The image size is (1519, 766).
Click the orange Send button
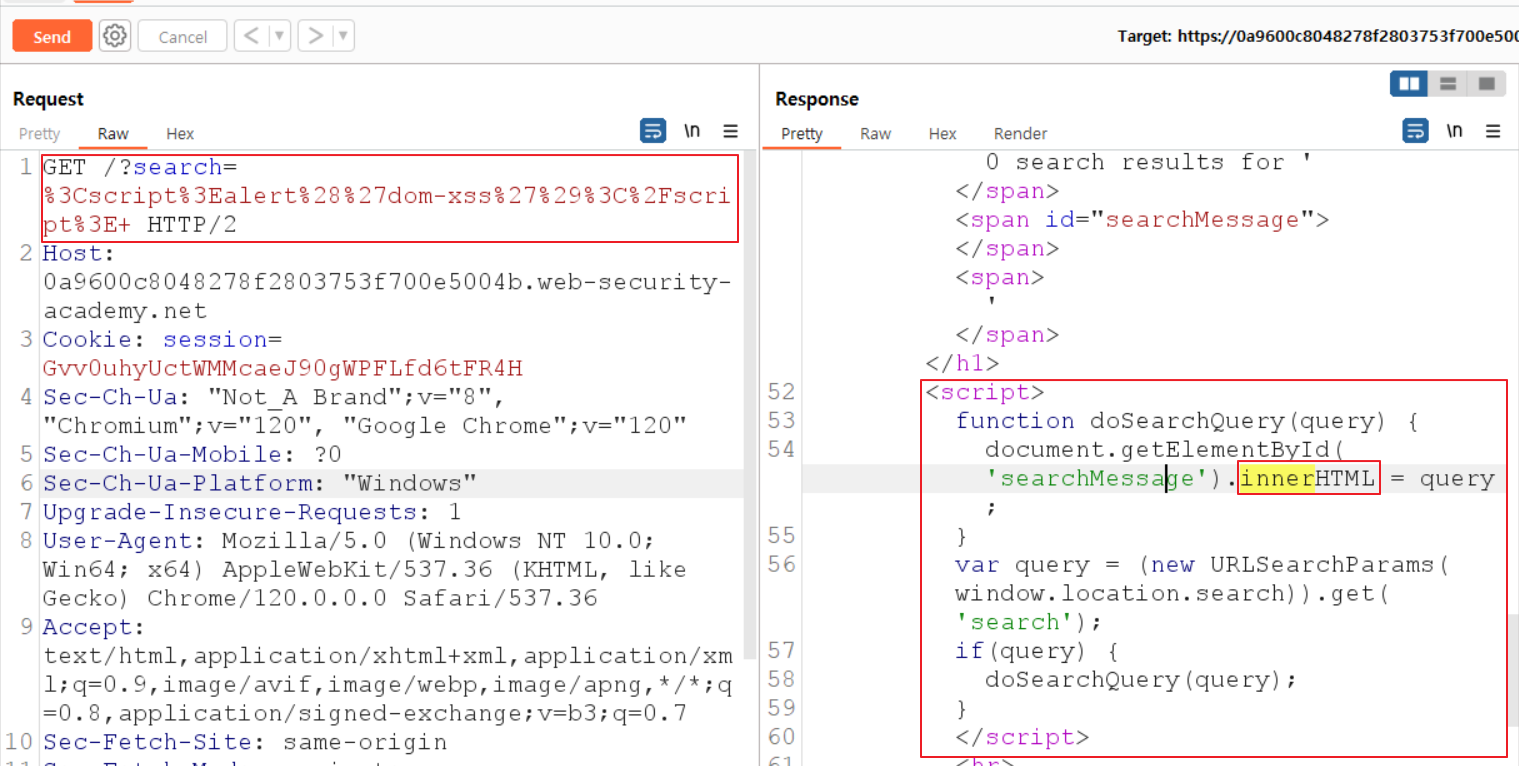point(52,37)
